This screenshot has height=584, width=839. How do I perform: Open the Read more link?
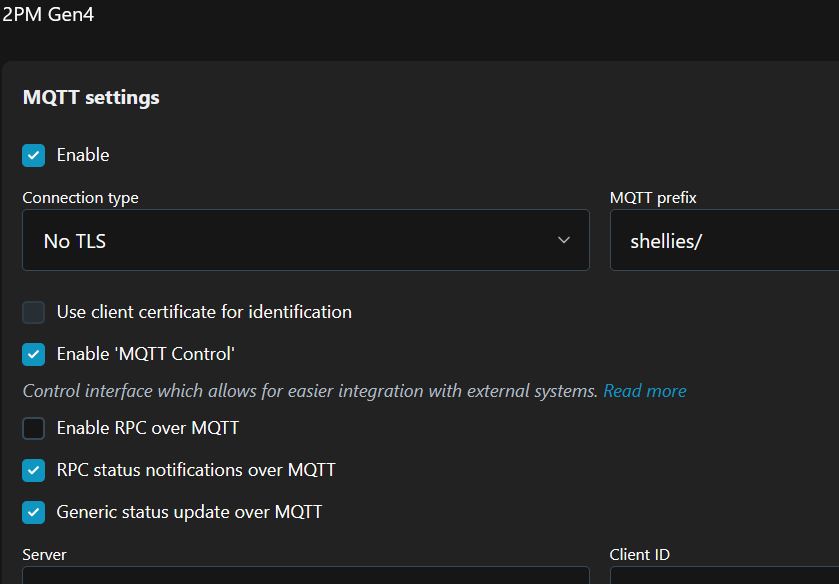point(645,391)
